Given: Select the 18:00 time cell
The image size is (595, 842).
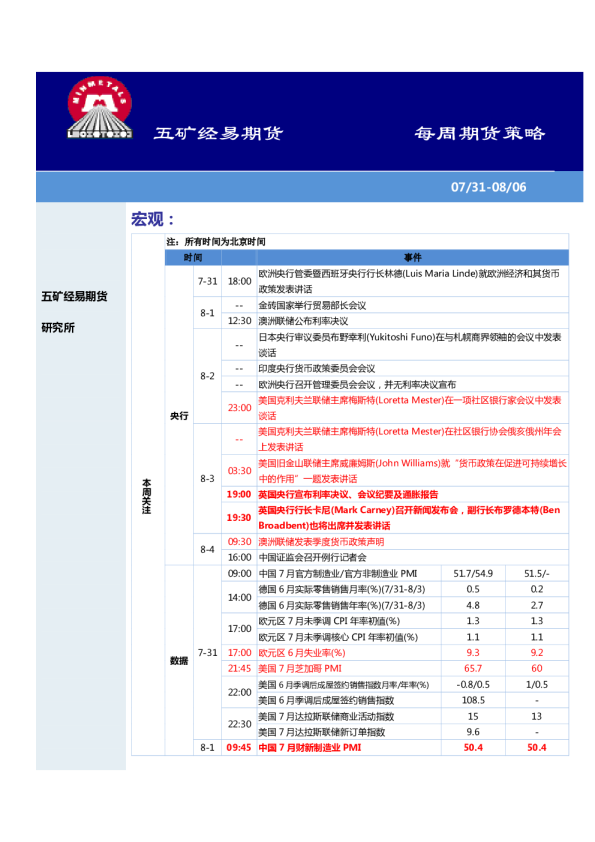Looking at the screenshot, I should click(x=240, y=281).
